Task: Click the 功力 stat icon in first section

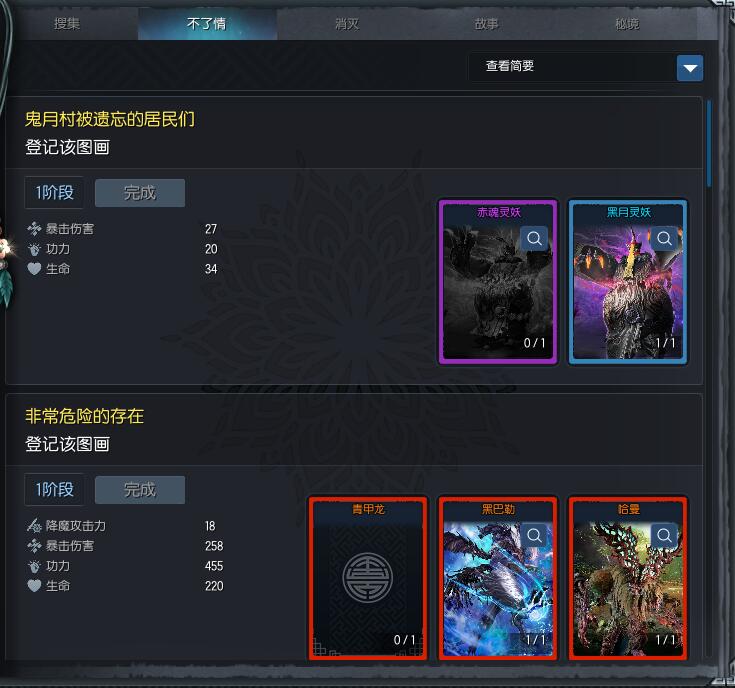Action: pos(34,249)
